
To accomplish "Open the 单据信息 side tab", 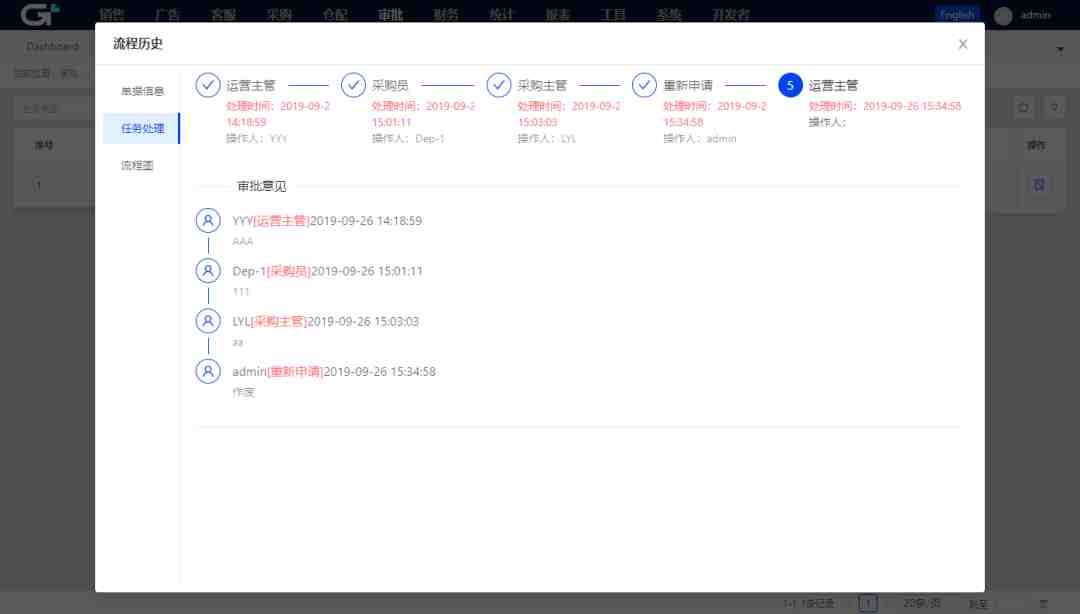I will coord(142,91).
